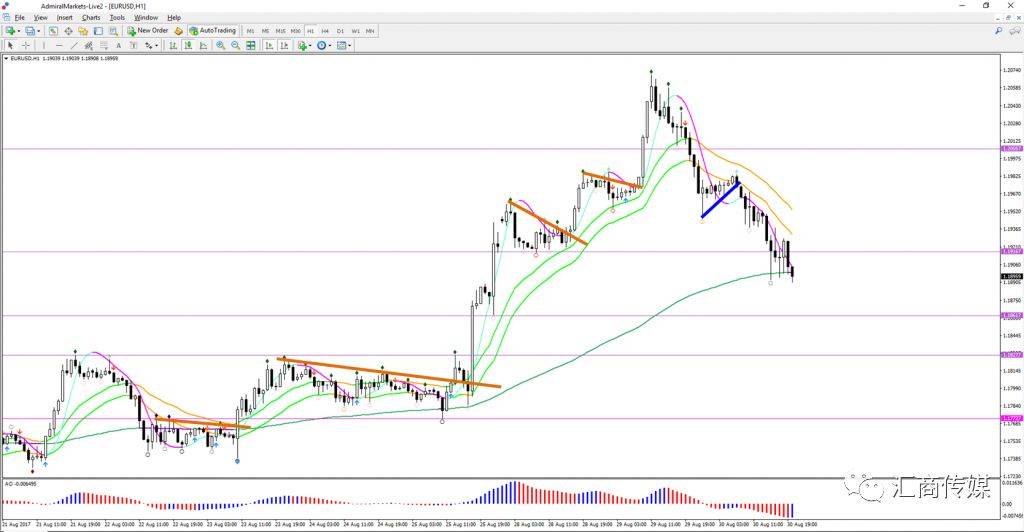Choose the Vertical Line drawing tool

(x=44, y=46)
